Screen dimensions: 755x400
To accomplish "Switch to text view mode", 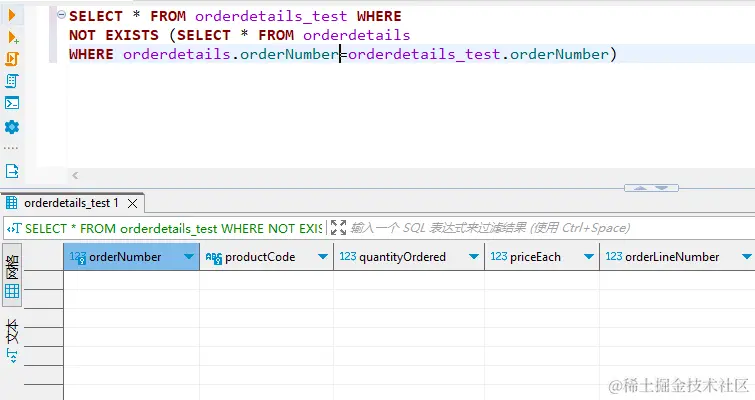I will click(x=12, y=339).
